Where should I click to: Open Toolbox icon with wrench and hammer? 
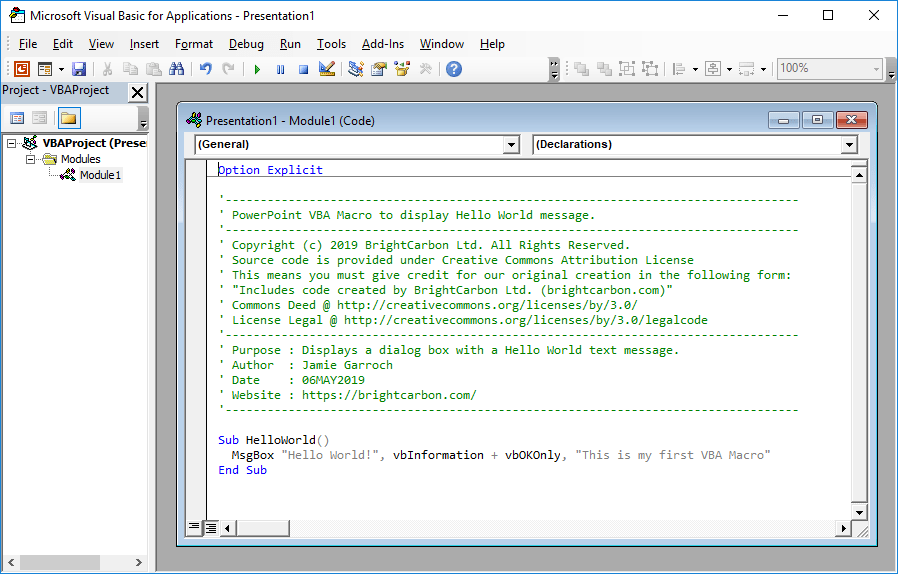pyautogui.click(x=425, y=69)
